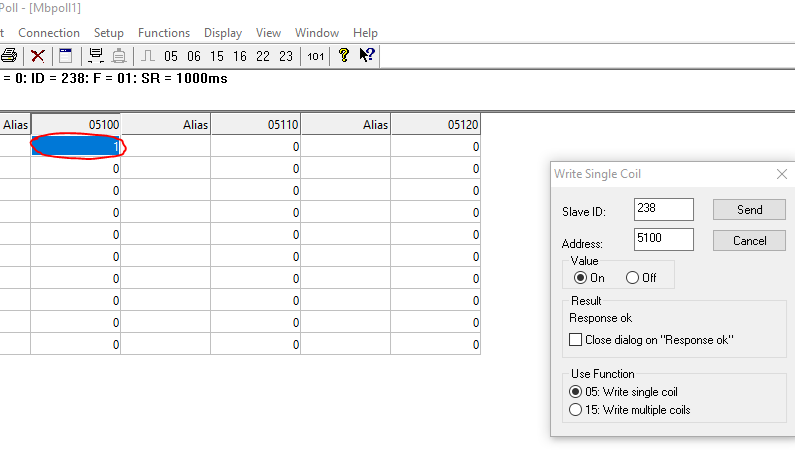
Task: Click the context help arrow icon
Action: coord(367,55)
